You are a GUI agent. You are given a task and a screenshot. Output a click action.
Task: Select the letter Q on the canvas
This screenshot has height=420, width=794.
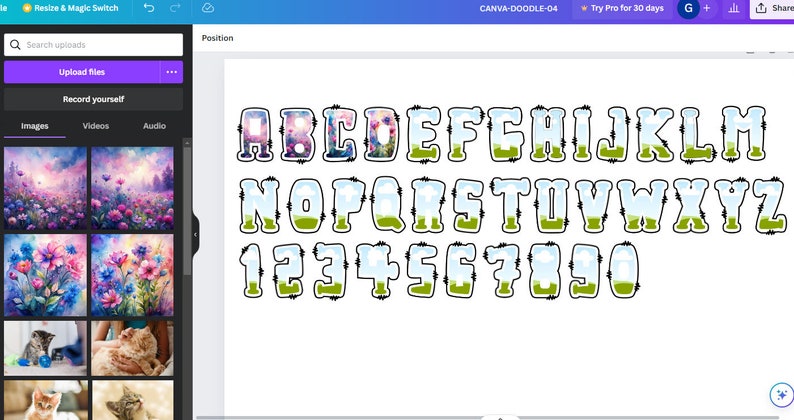pyautogui.click(x=389, y=204)
